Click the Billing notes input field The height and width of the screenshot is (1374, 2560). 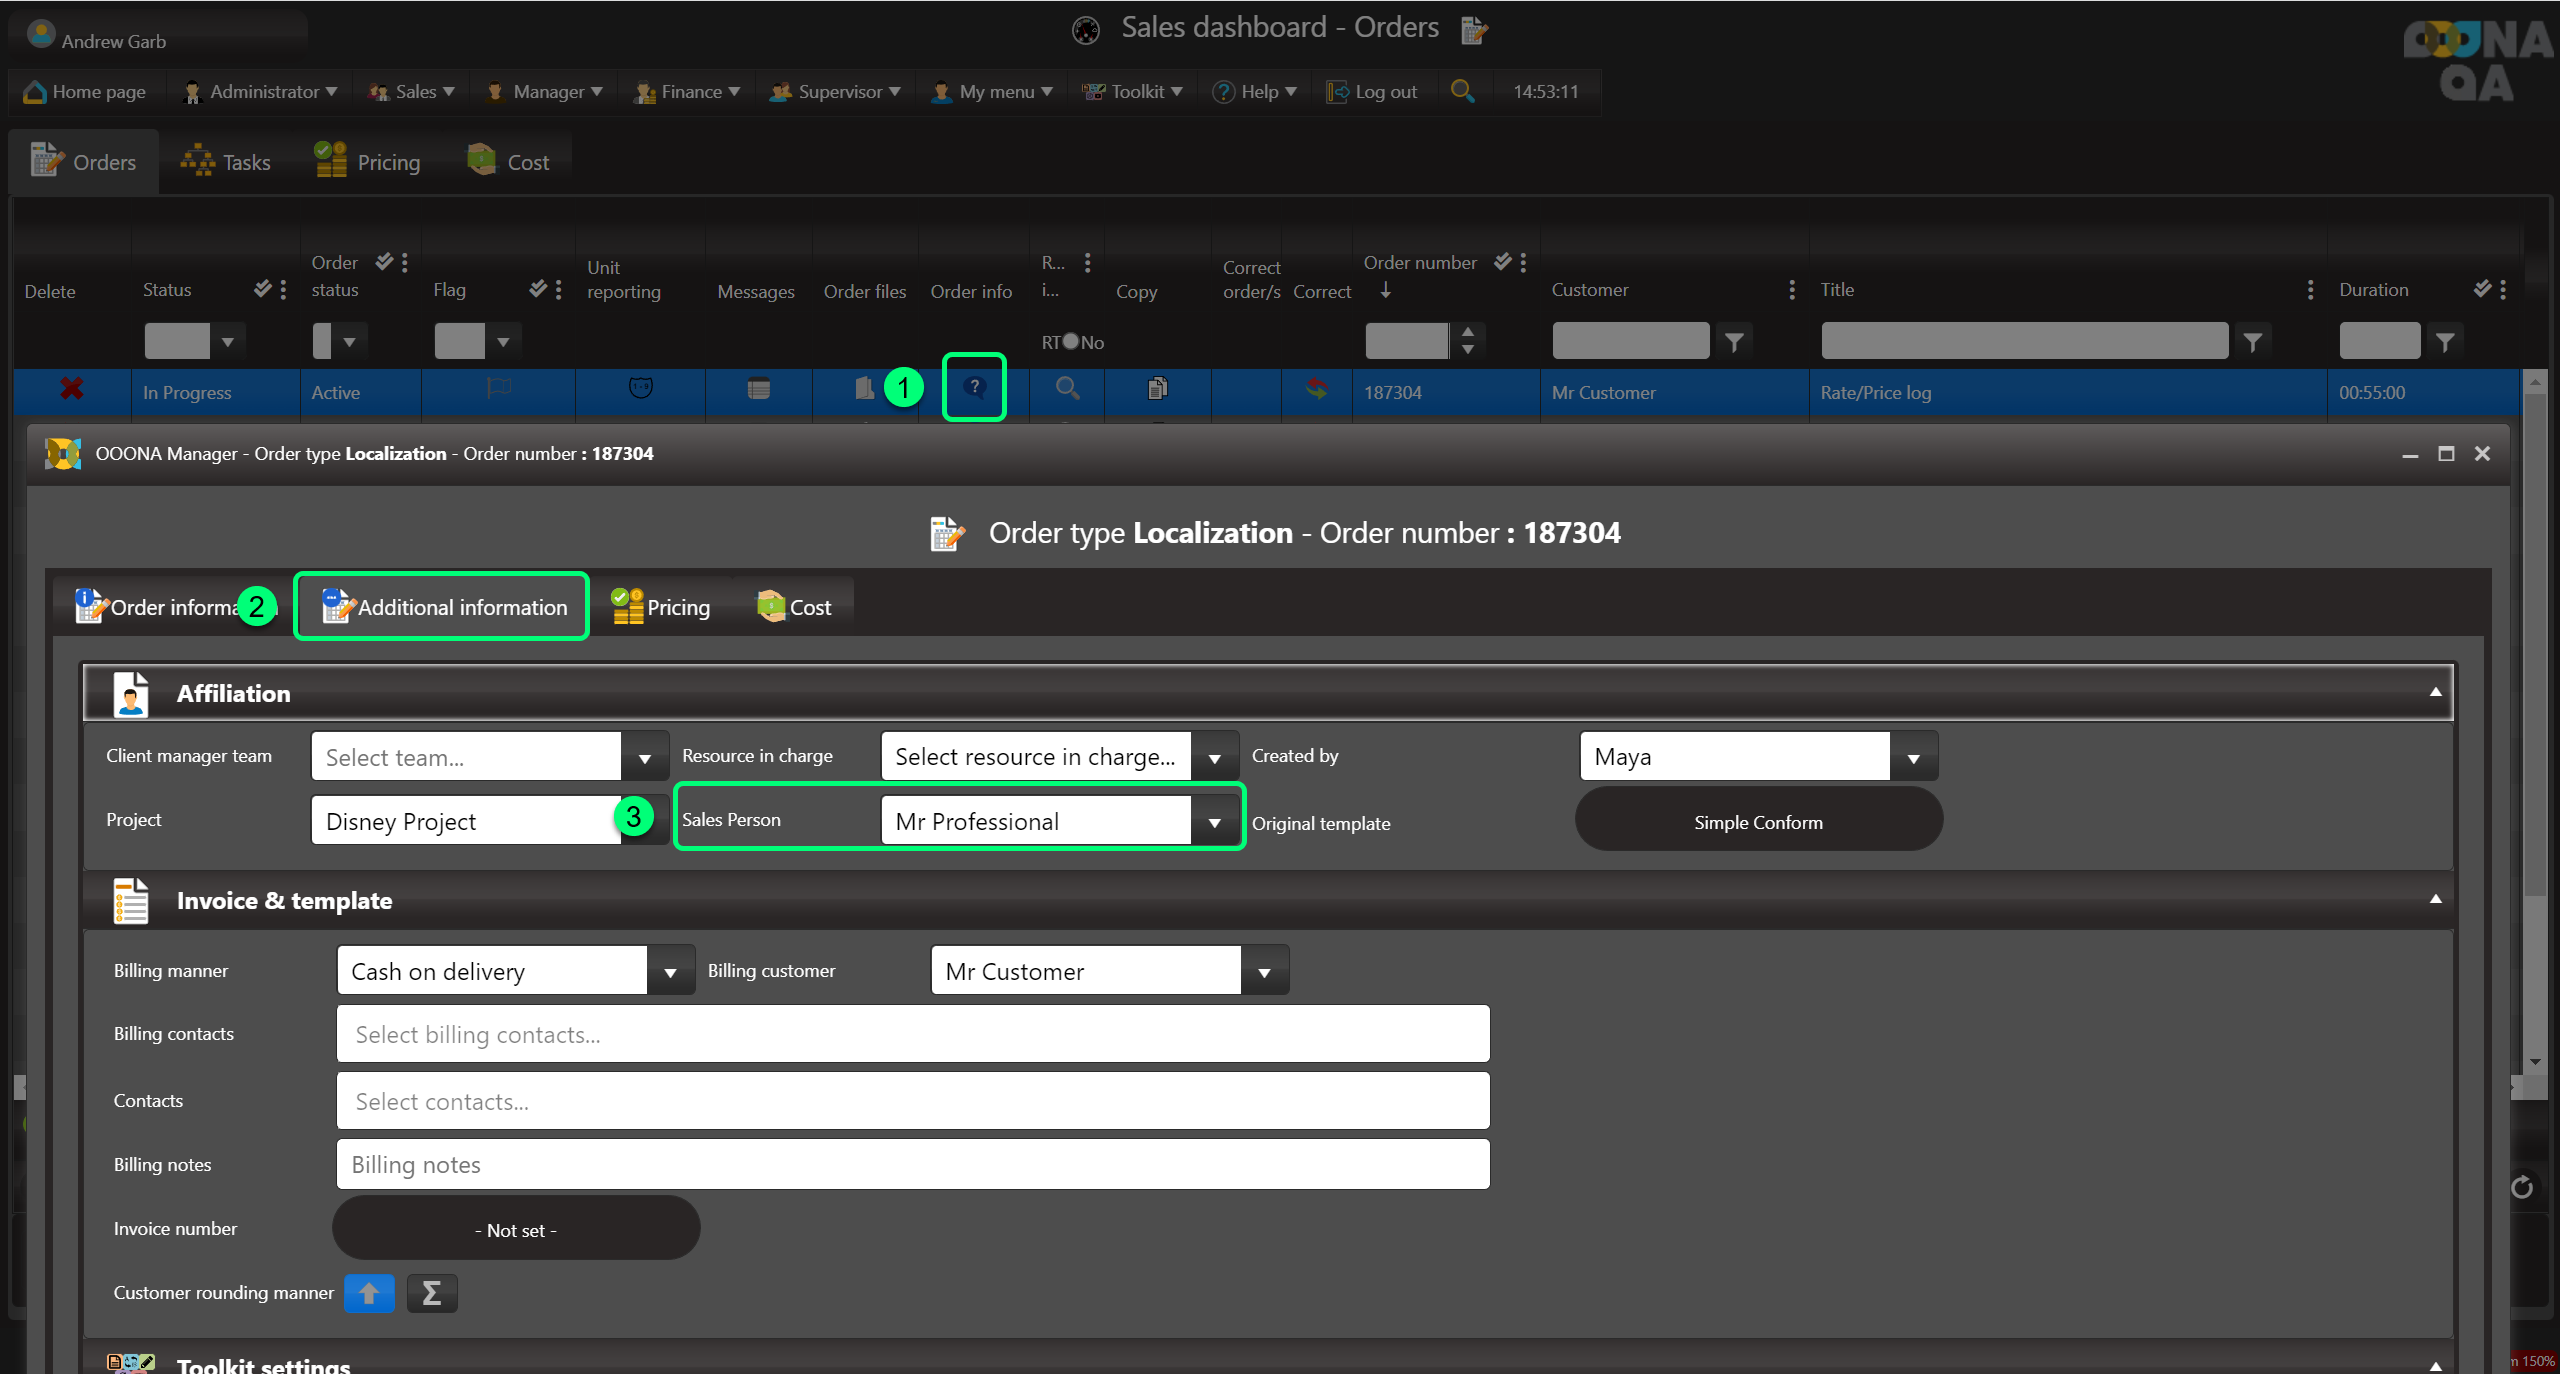[x=912, y=1165]
